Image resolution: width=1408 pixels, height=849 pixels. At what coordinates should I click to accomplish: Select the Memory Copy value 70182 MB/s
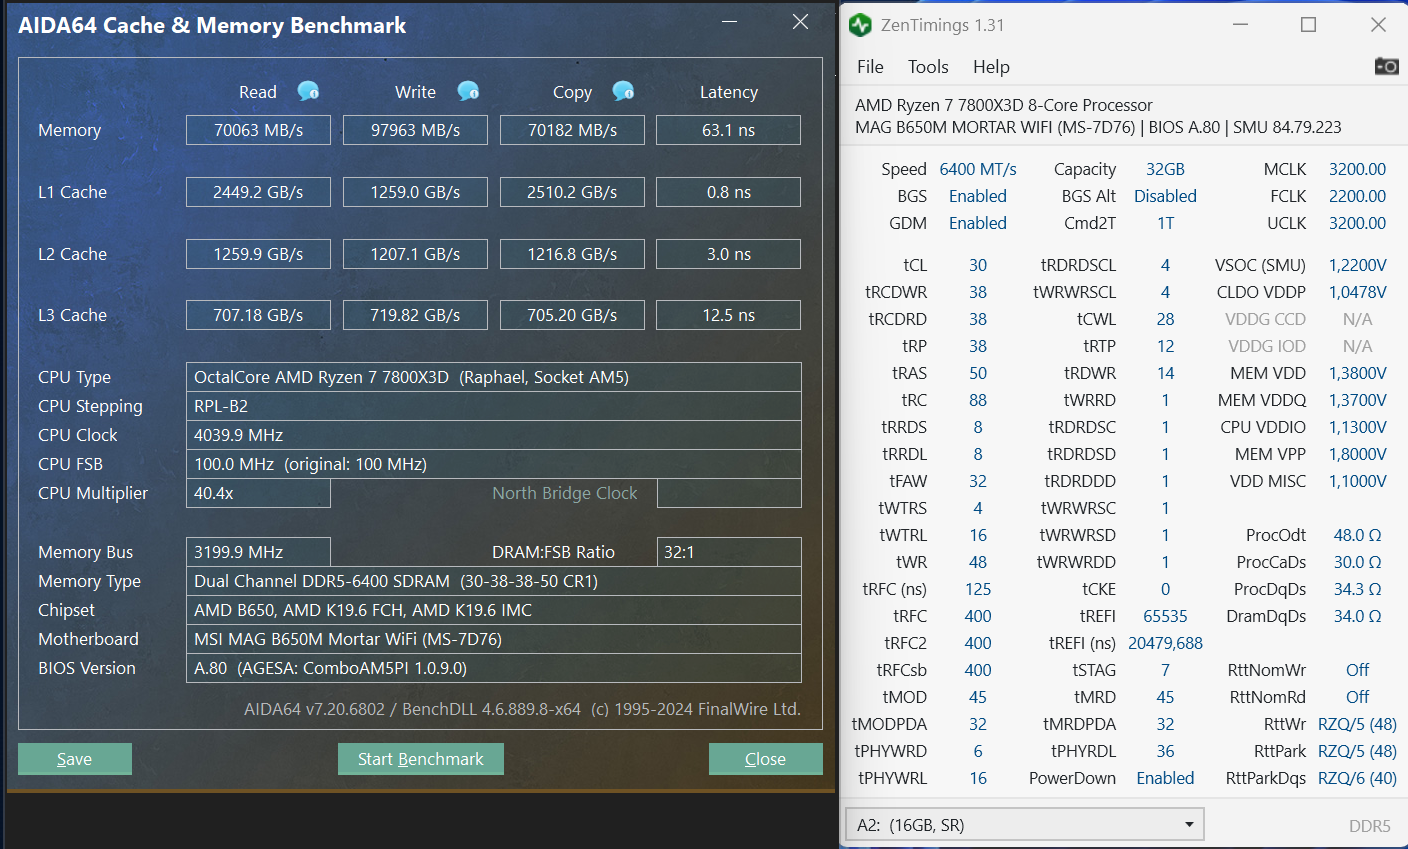click(x=572, y=130)
